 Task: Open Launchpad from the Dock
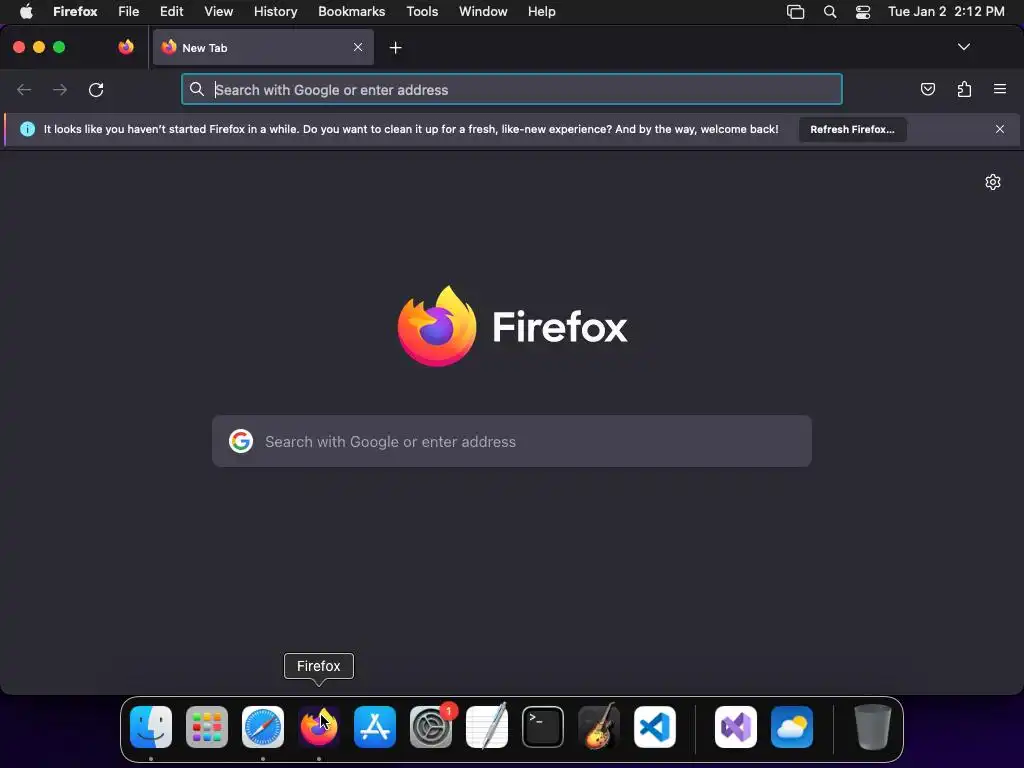tap(207, 727)
